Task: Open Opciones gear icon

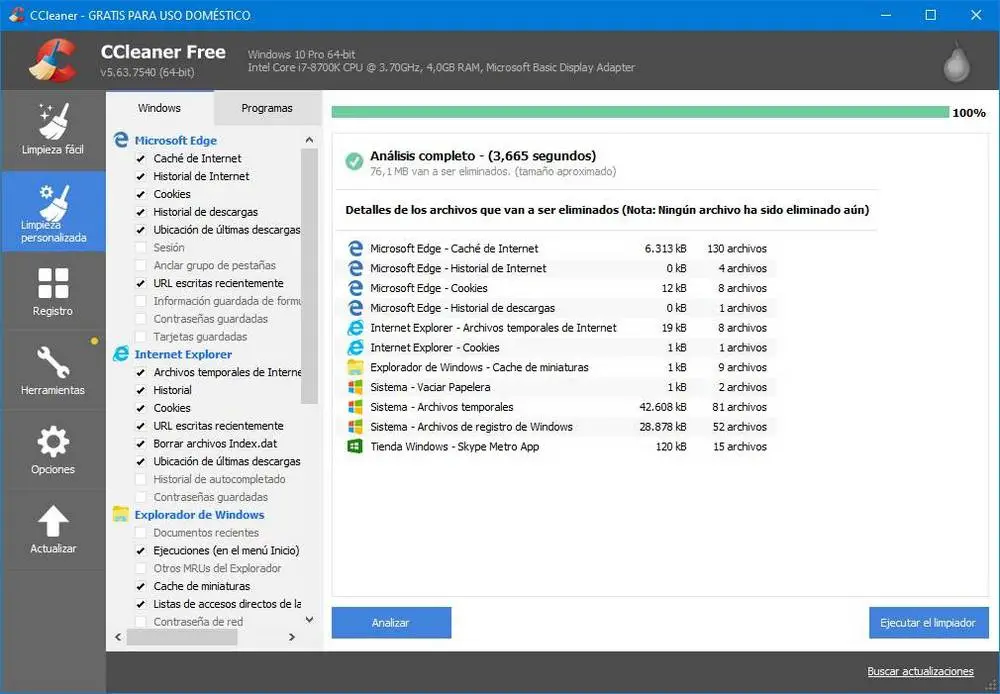Action: (x=53, y=441)
